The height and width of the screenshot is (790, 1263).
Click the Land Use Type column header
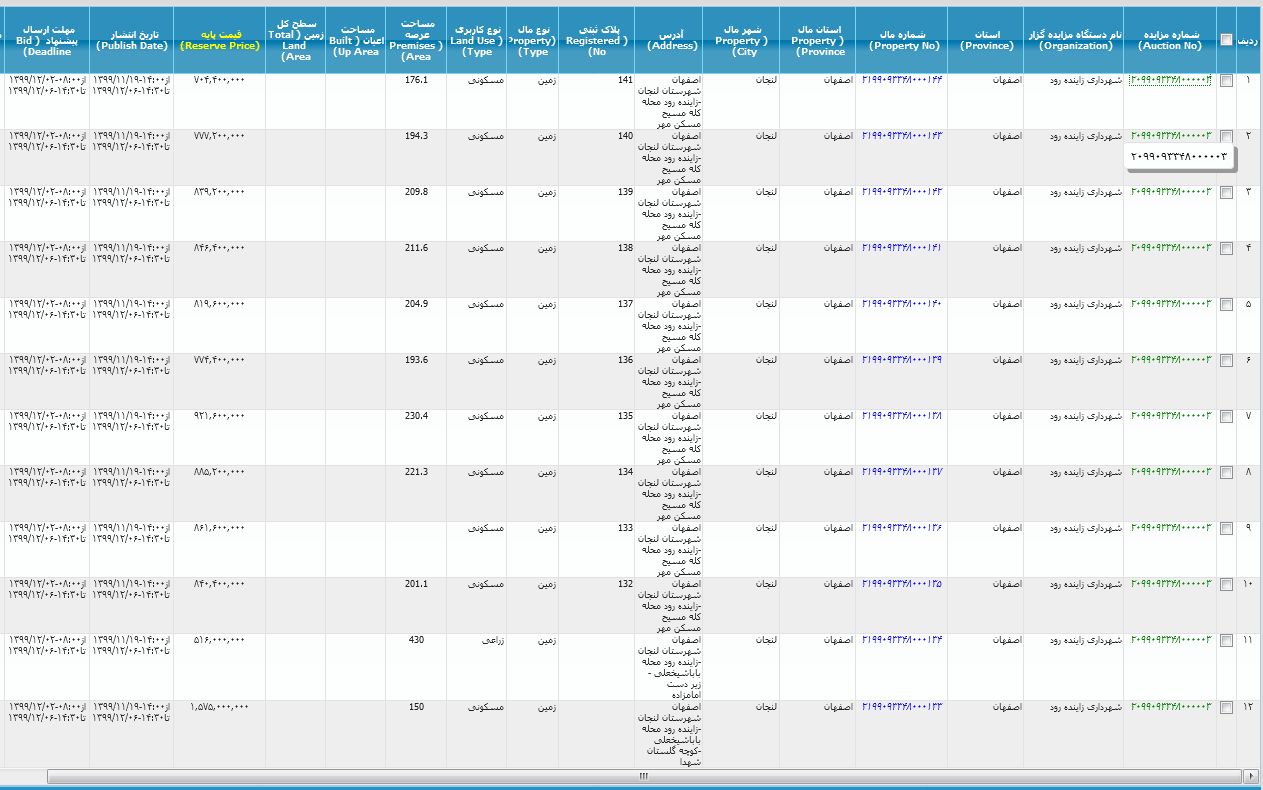(476, 40)
